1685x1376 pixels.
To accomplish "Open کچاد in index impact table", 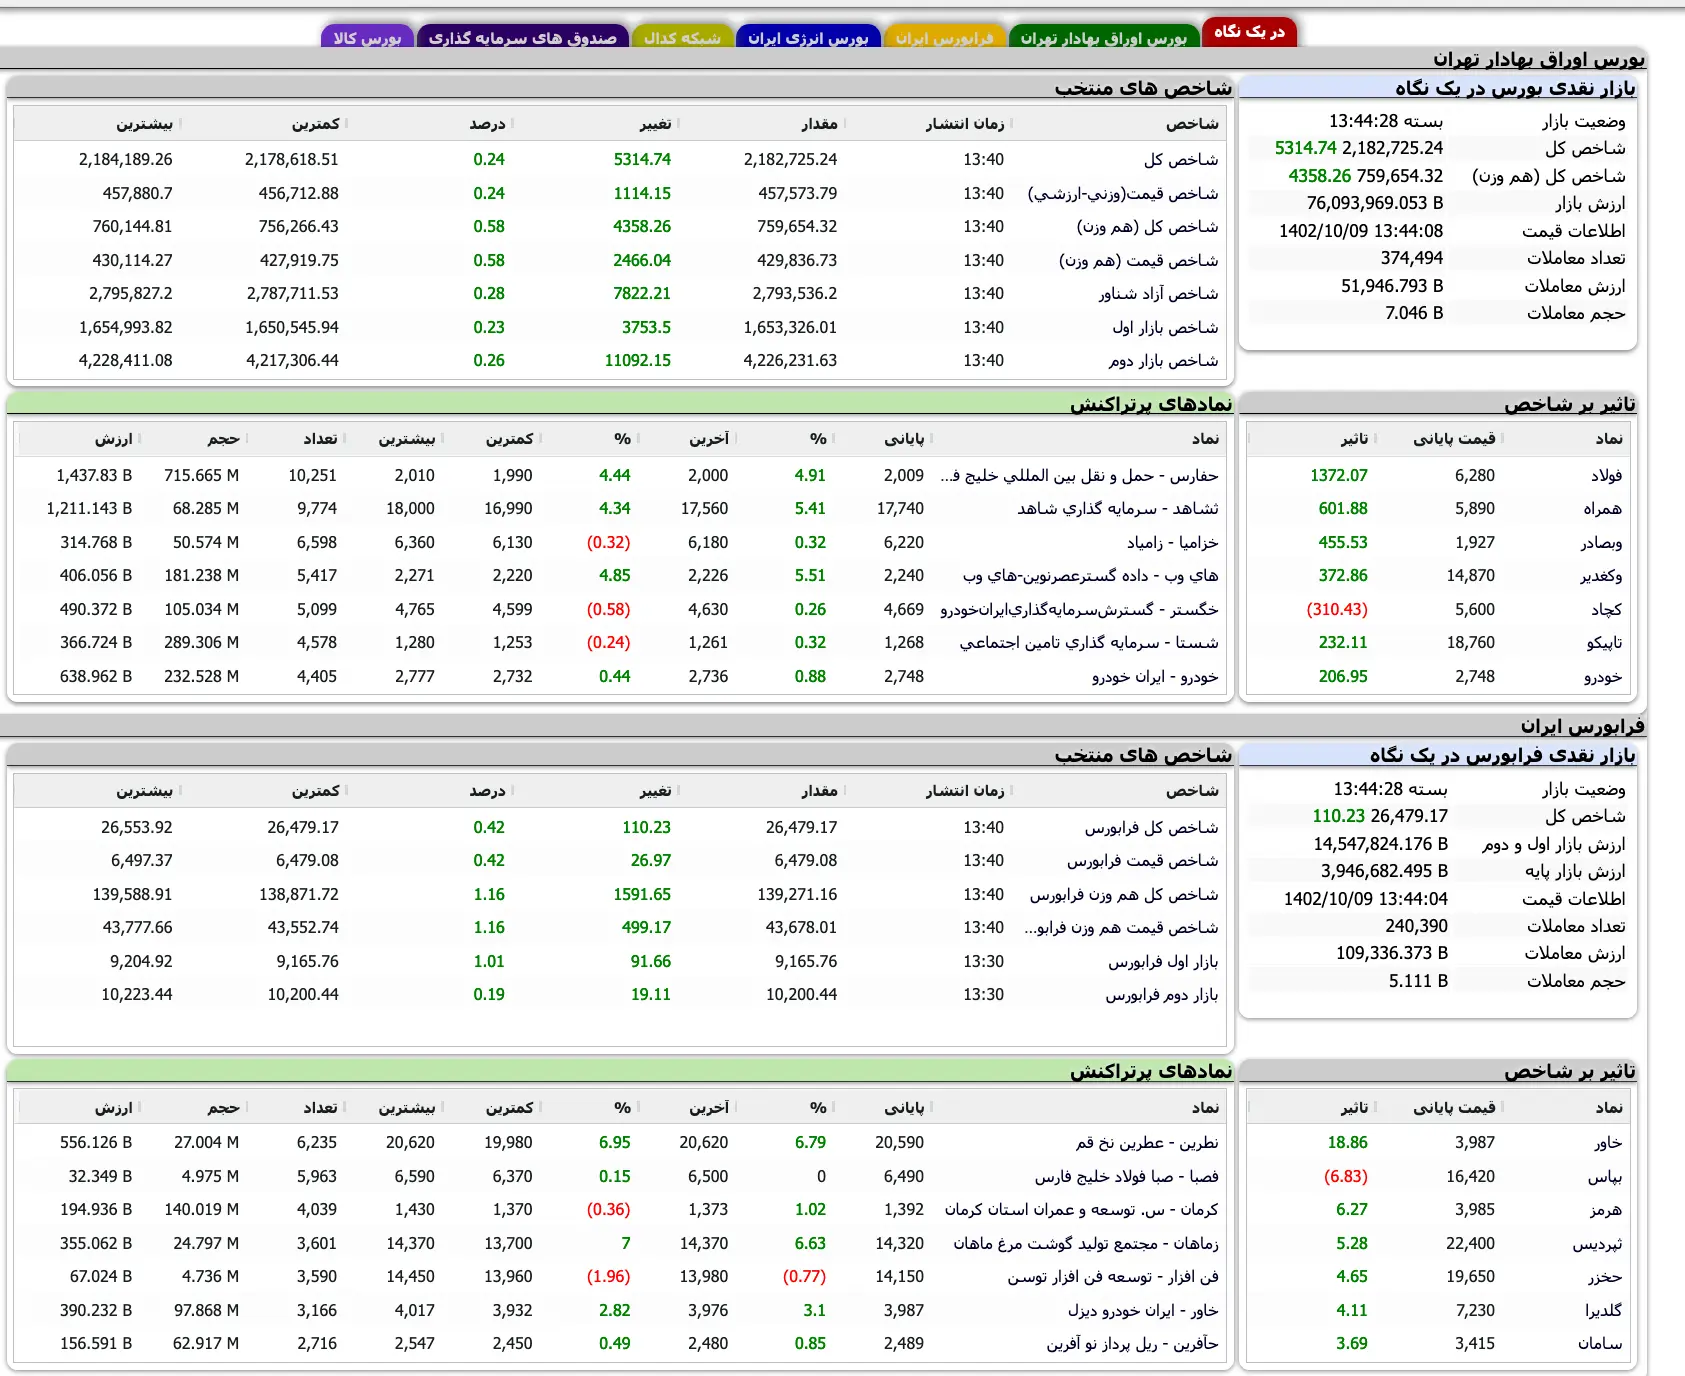I will click(x=1607, y=610).
